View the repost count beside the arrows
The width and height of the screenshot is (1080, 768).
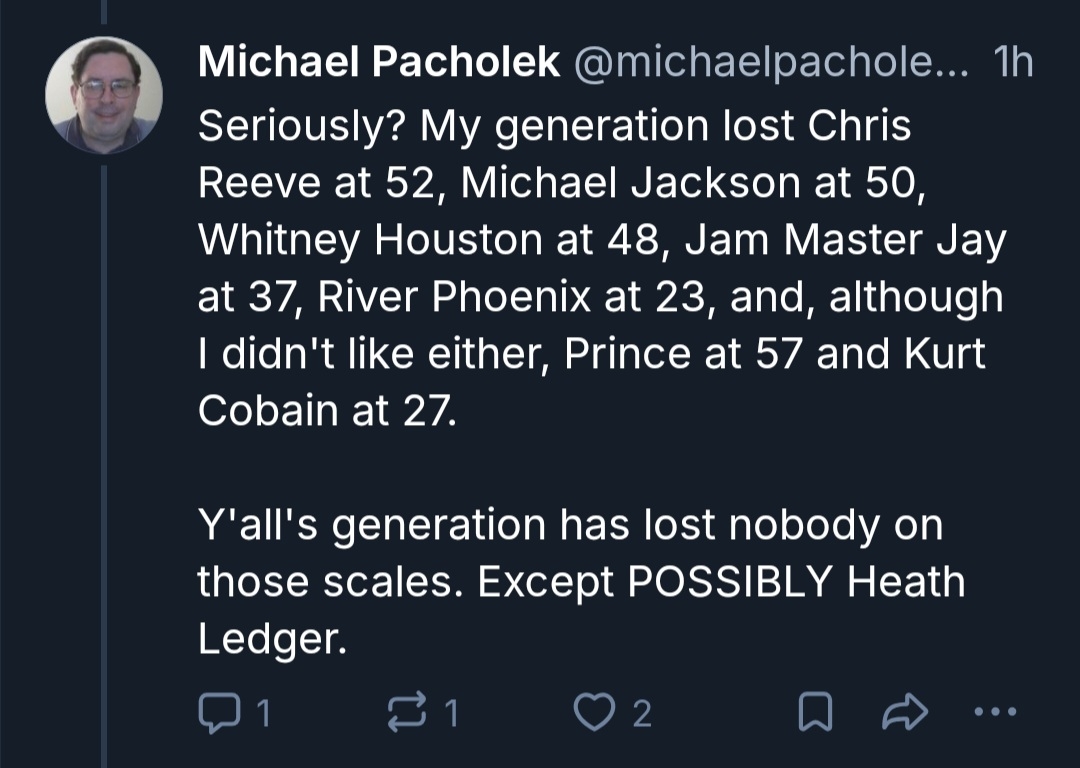pos(451,712)
